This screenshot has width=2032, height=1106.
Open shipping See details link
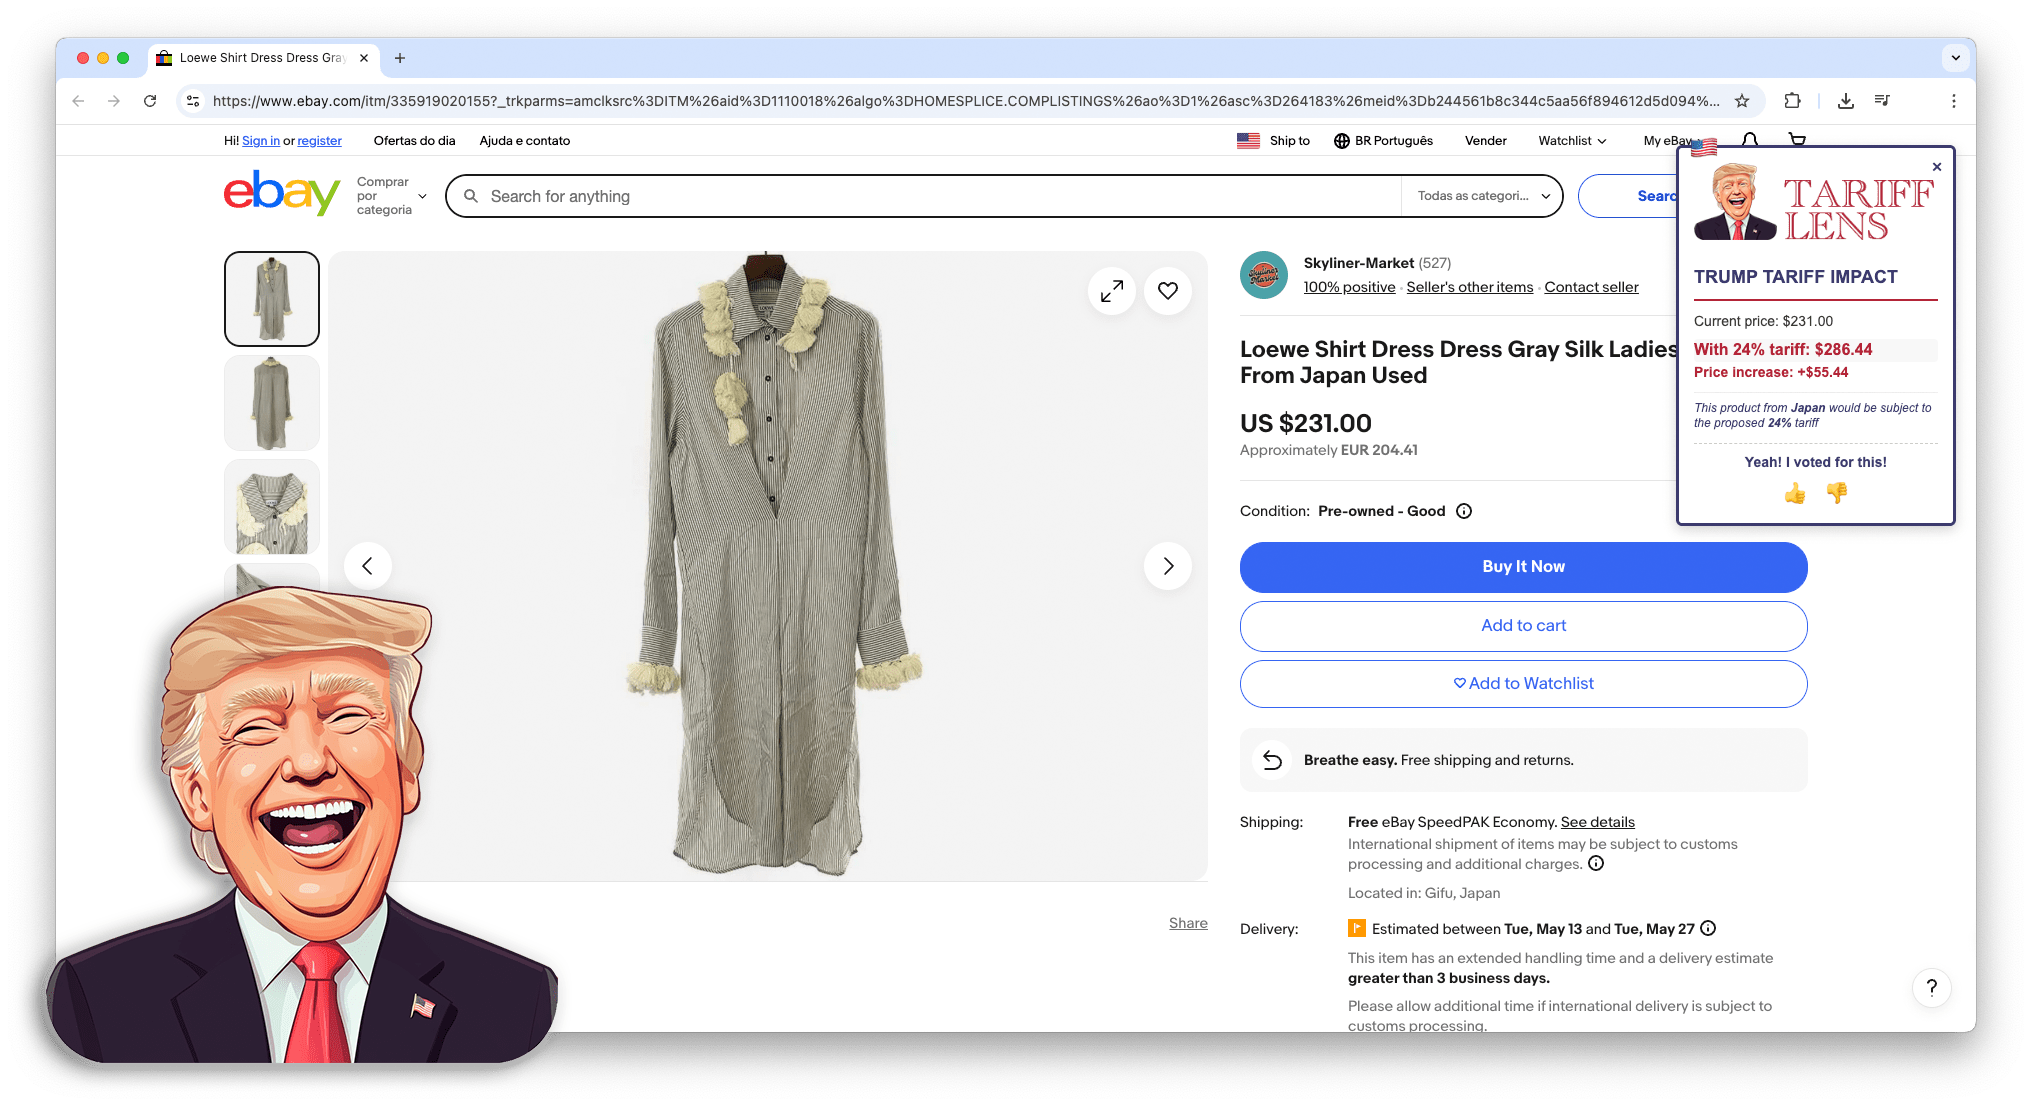(1597, 822)
